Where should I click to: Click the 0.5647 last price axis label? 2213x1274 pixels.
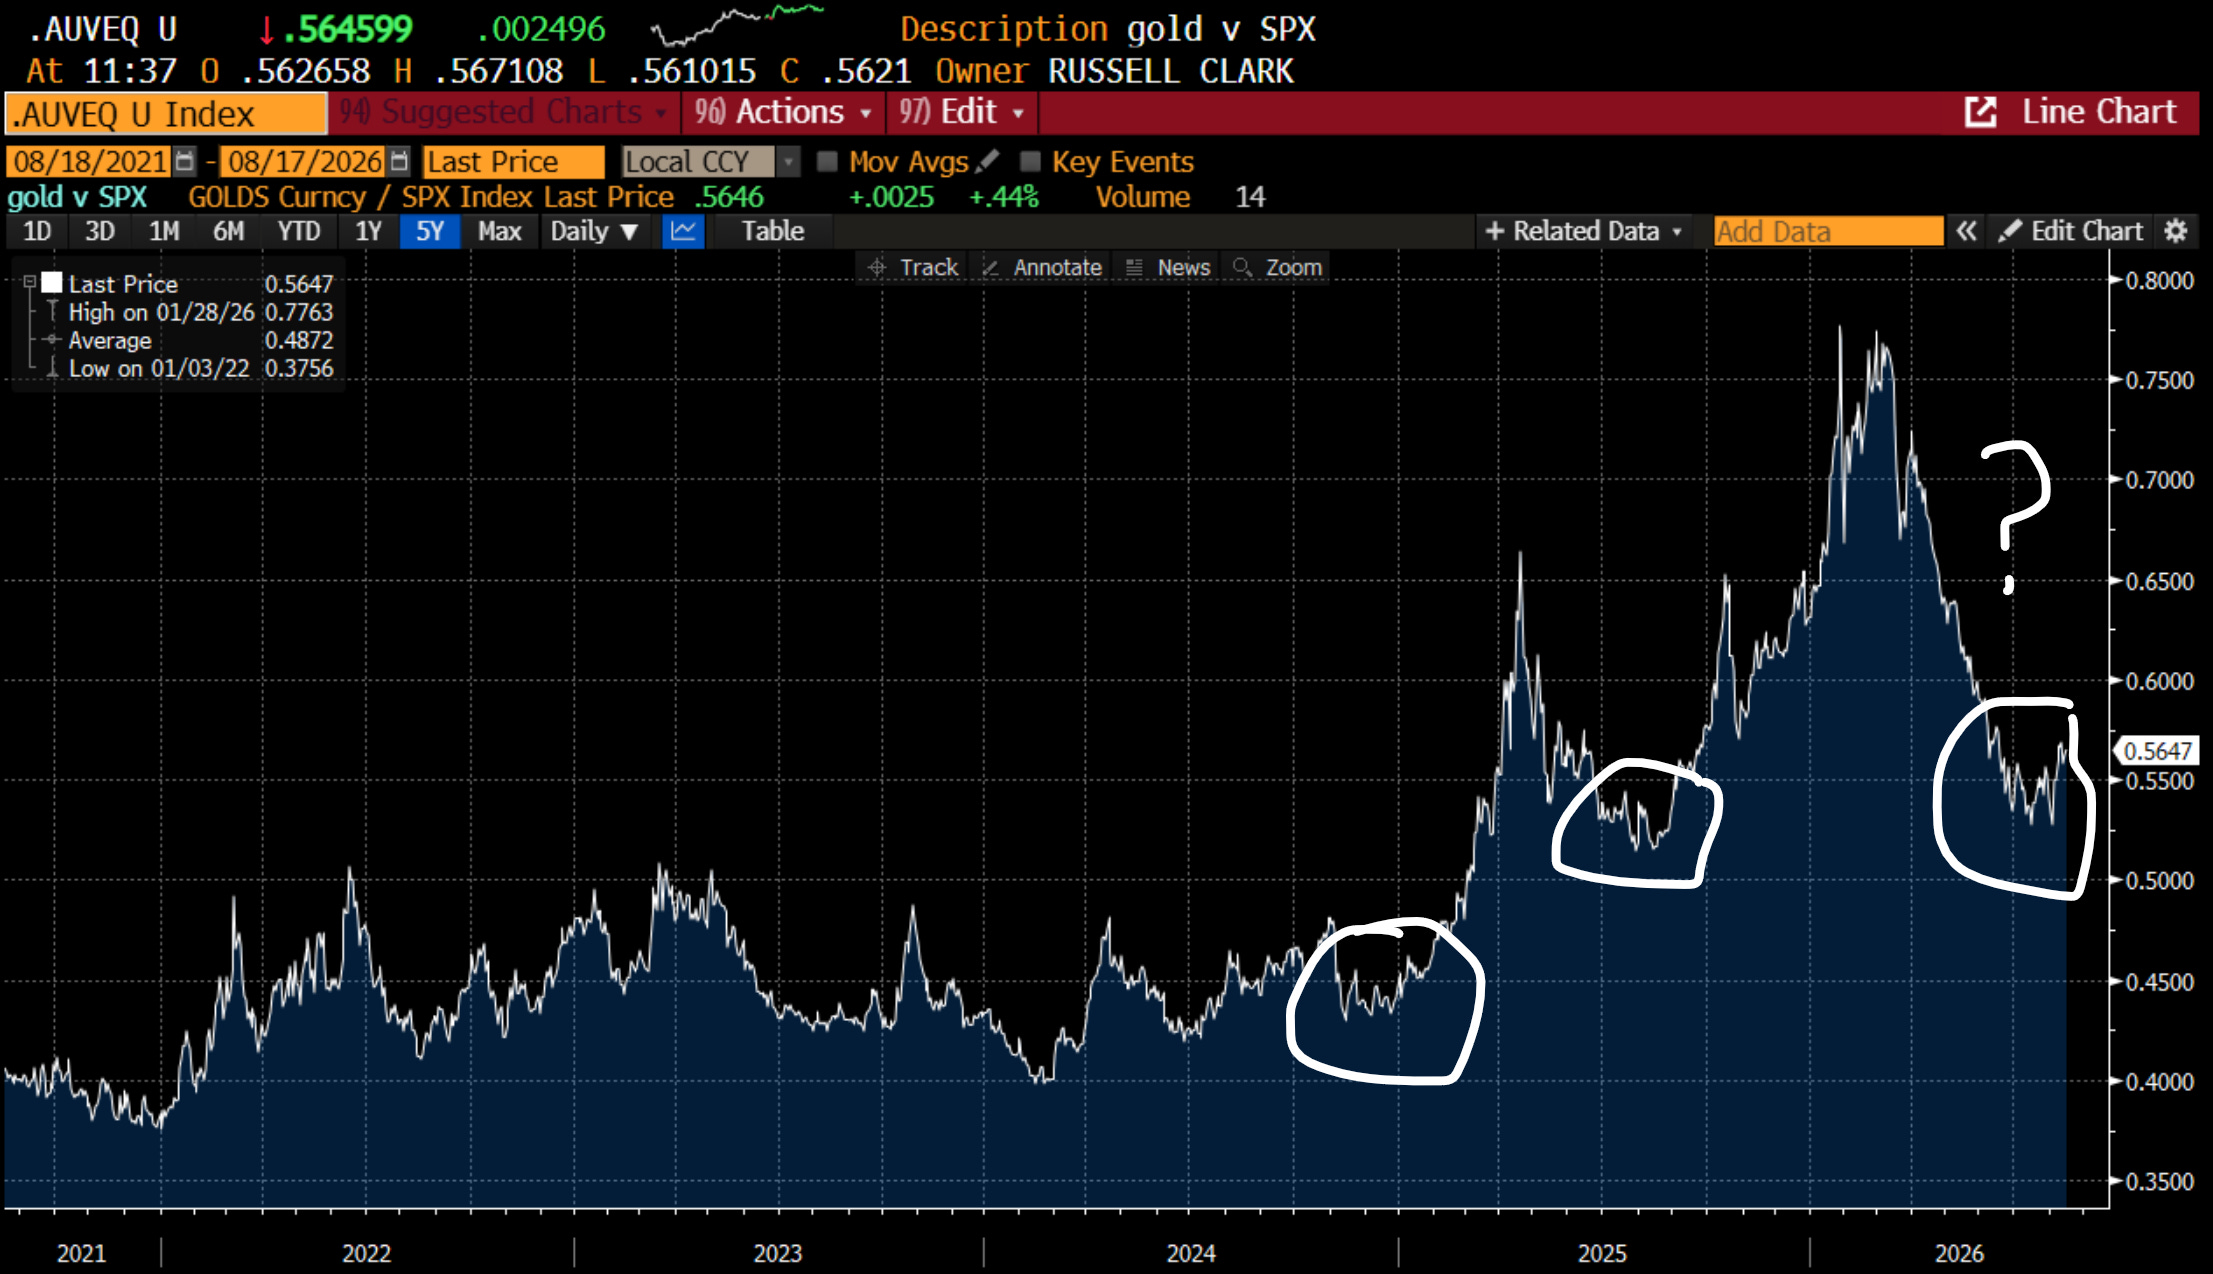click(2157, 750)
